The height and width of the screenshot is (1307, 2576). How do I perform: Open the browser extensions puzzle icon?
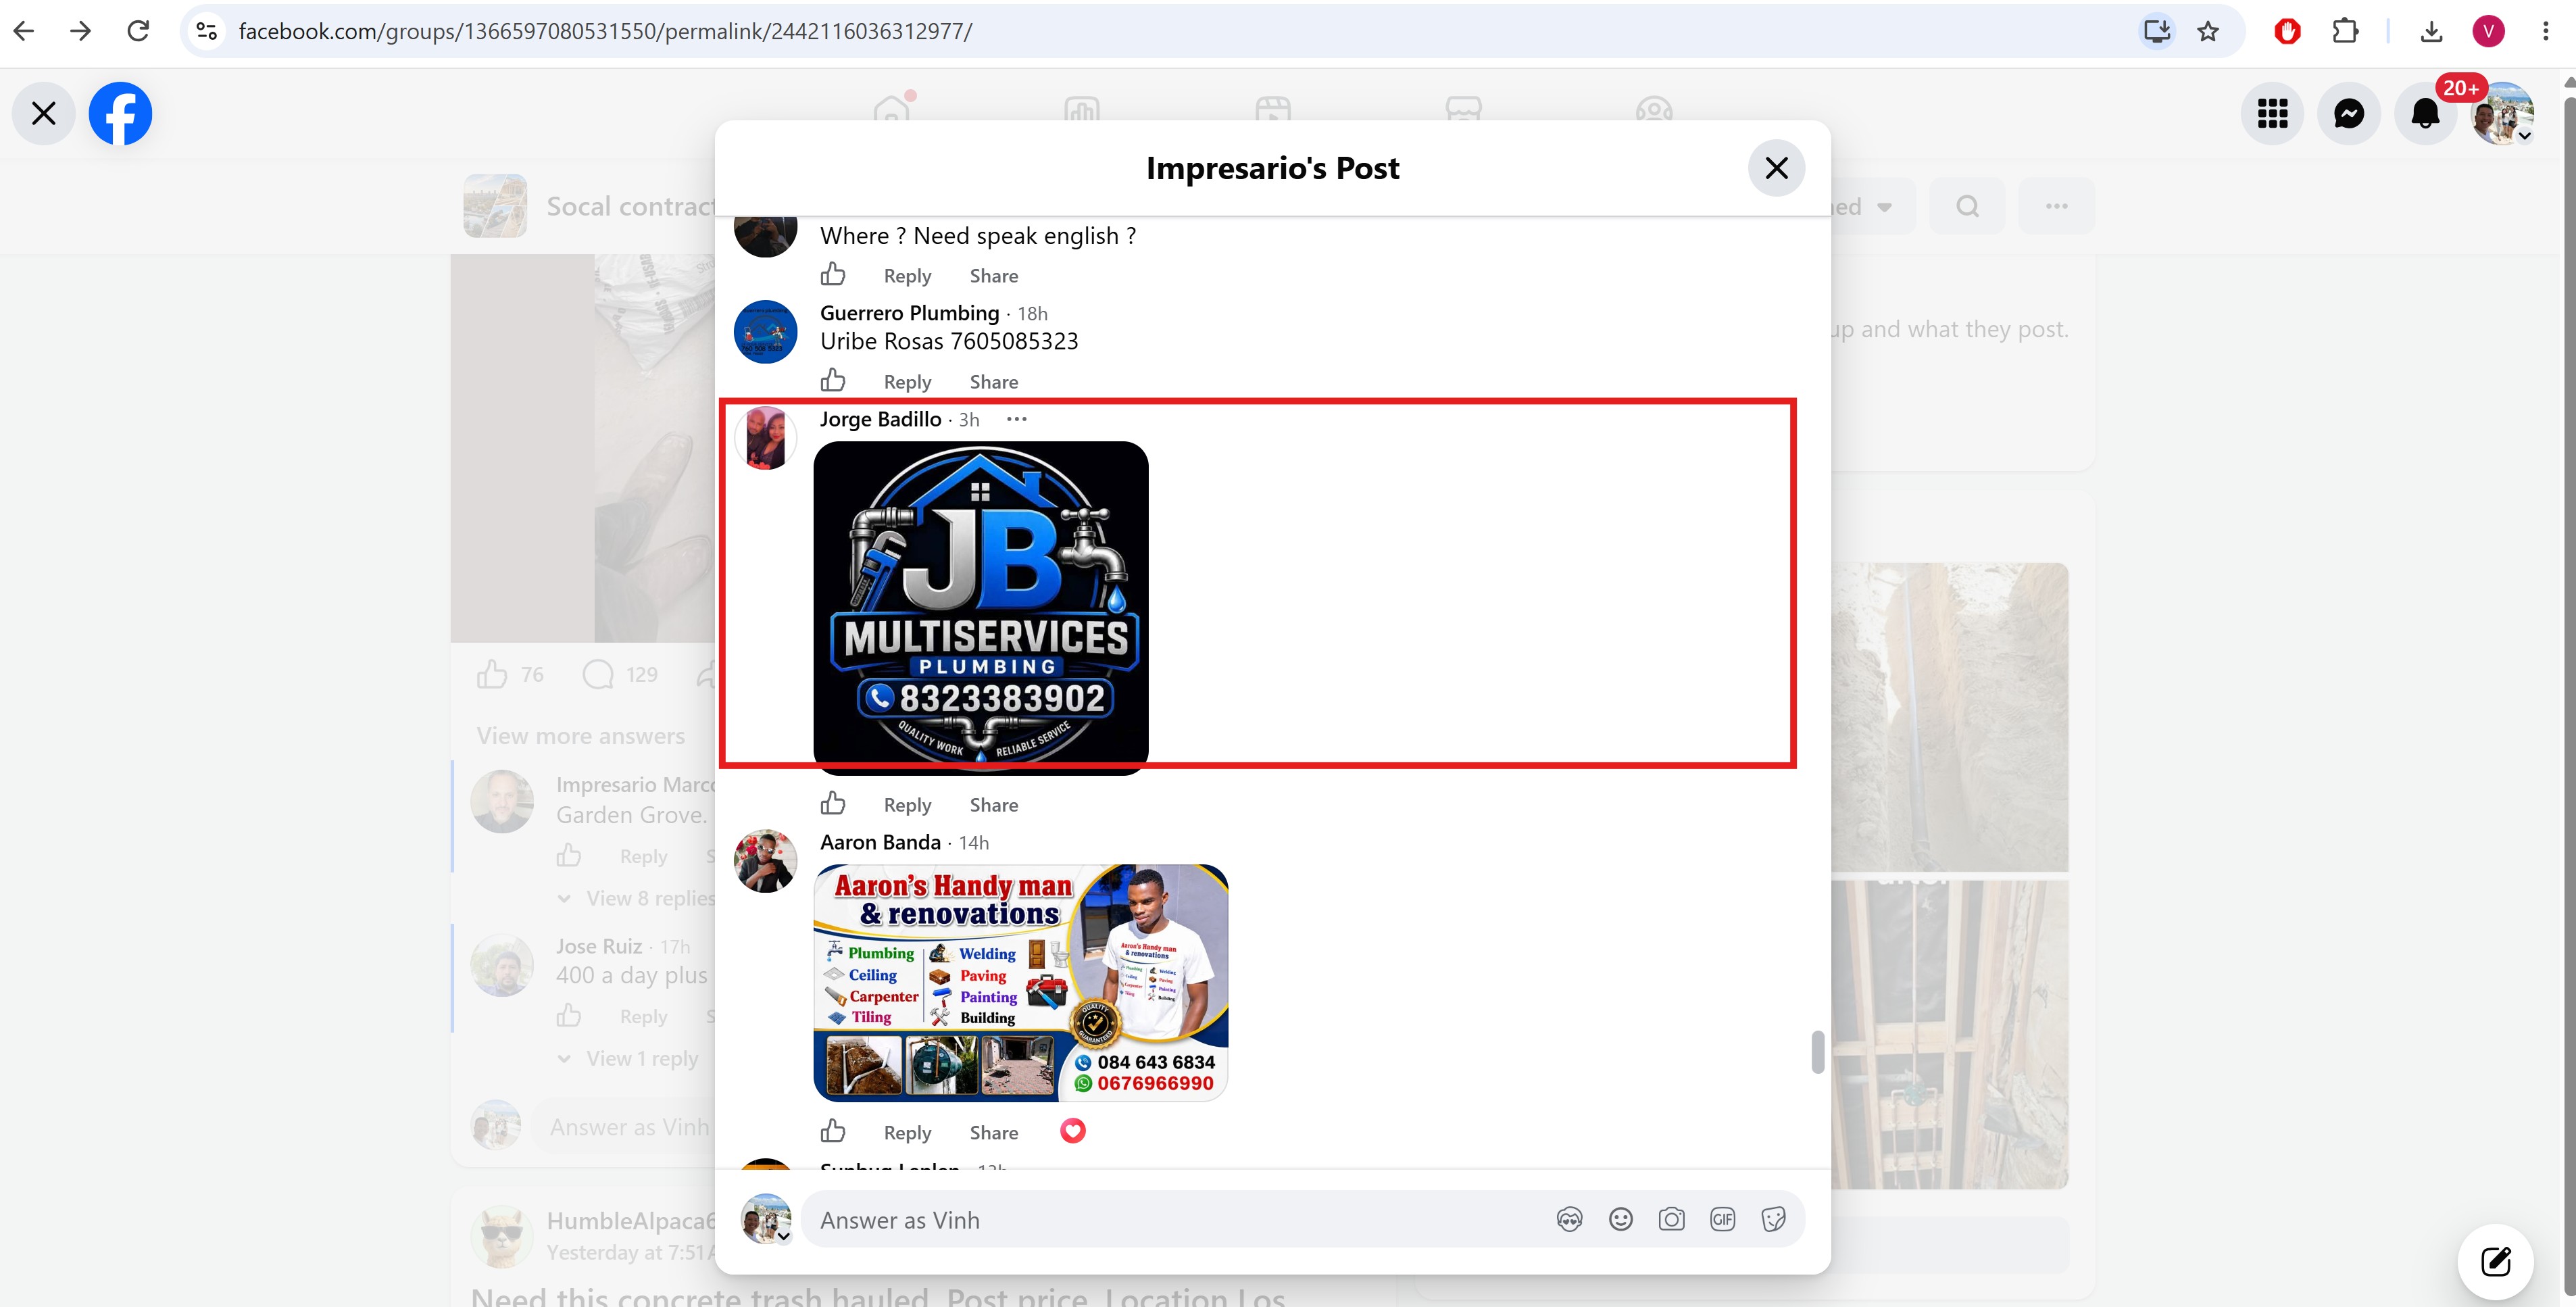pyautogui.click(x=2345, y=31)
